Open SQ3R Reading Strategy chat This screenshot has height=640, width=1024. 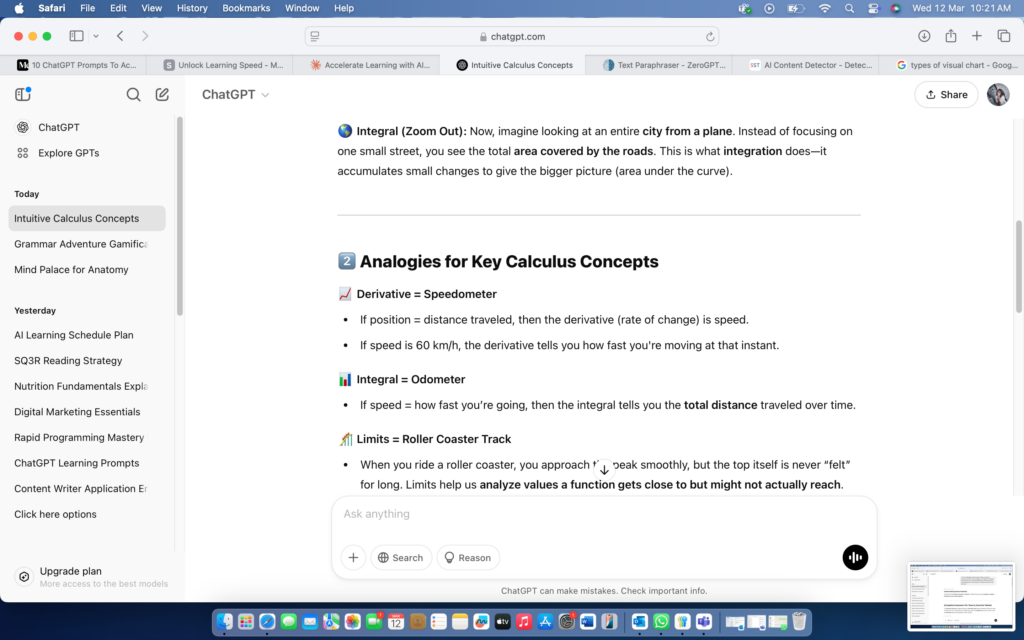click(68, 360)
